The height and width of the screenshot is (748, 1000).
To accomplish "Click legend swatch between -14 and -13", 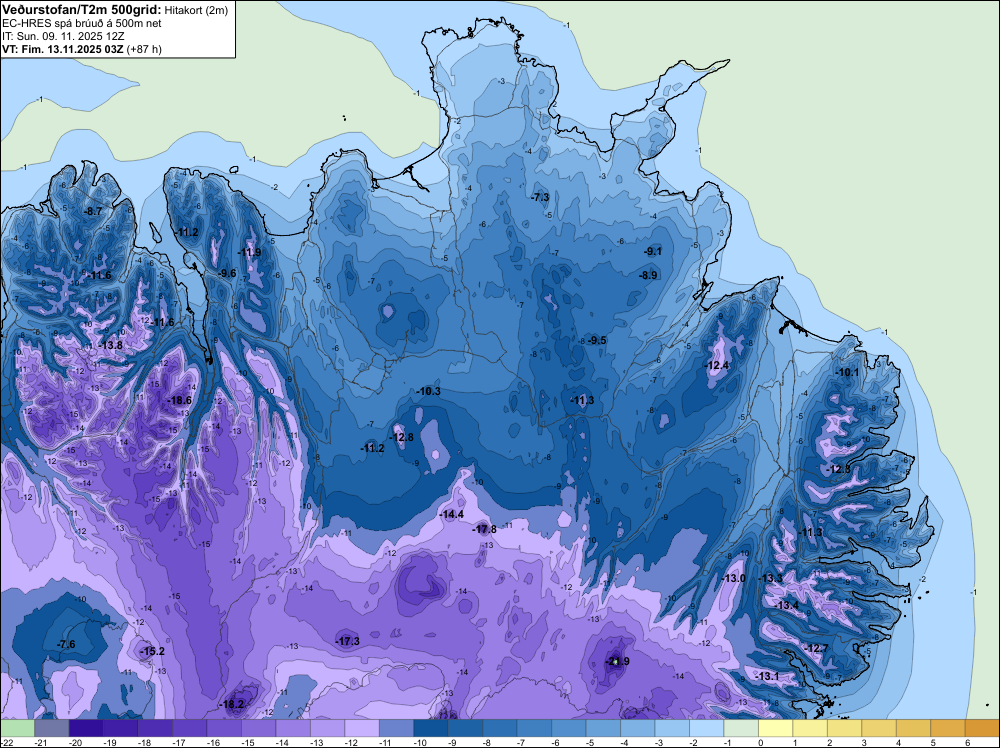I will 293,728.
